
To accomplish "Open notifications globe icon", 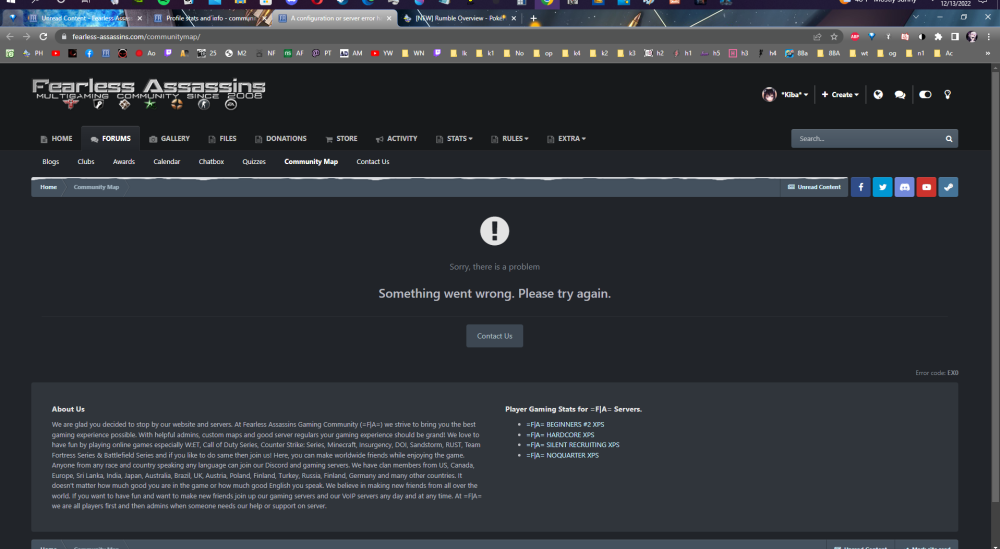I will coord(878,94).
